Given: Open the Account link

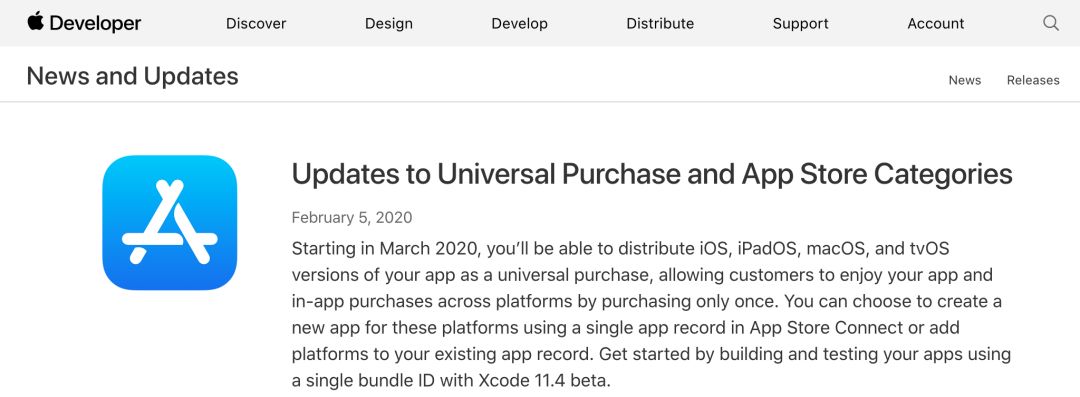Looking at the screenshot, I should click(x=935, y=23).
